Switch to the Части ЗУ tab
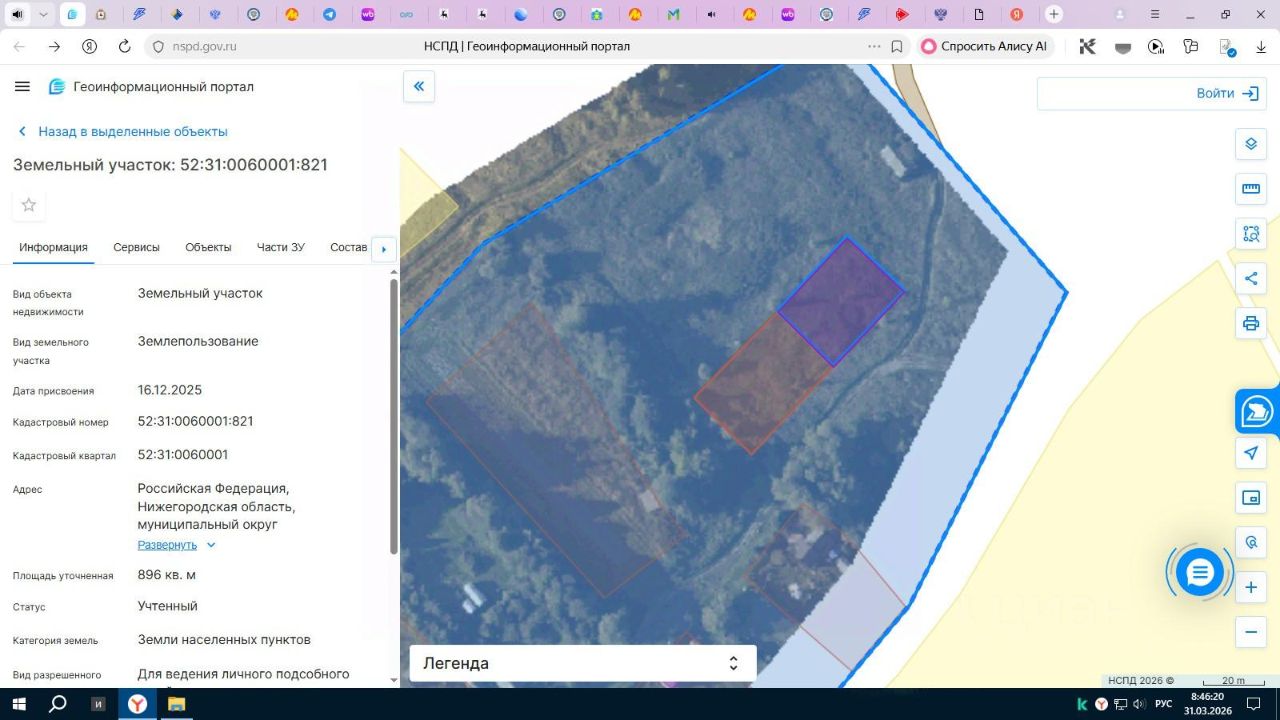The image size is (1280, 720). (281, 247)
